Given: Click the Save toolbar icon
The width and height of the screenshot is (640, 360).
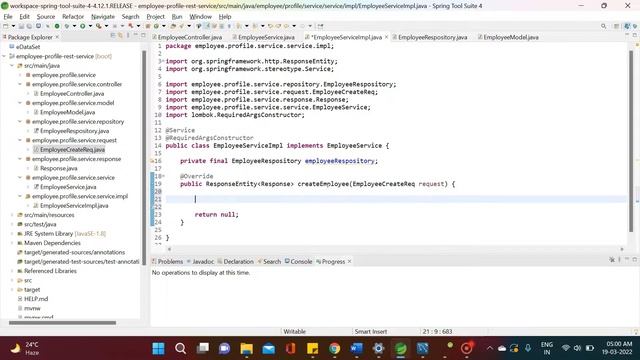Looking at the screenshot, I should pos(22,26).
